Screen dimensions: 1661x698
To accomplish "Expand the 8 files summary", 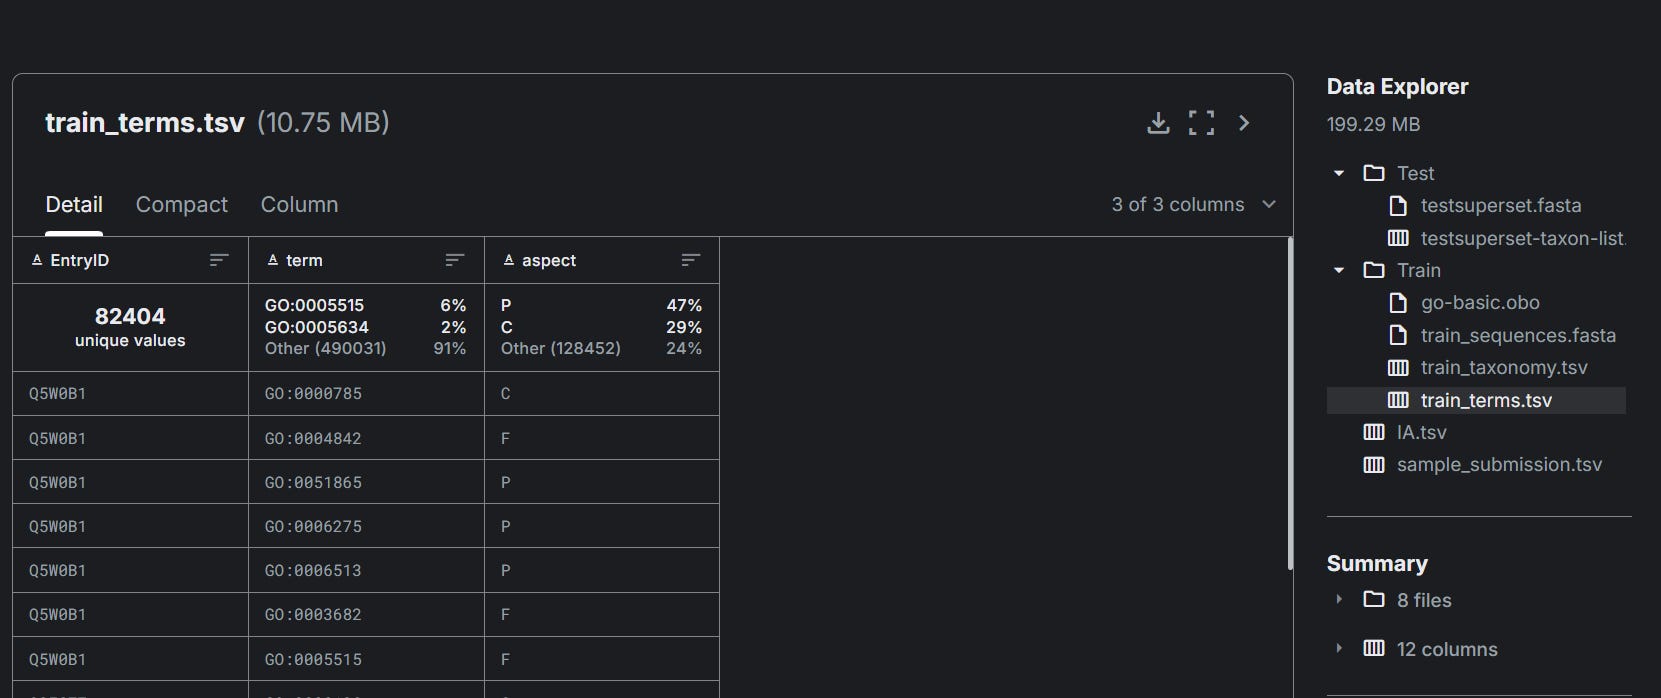I will pos(1339,599).
